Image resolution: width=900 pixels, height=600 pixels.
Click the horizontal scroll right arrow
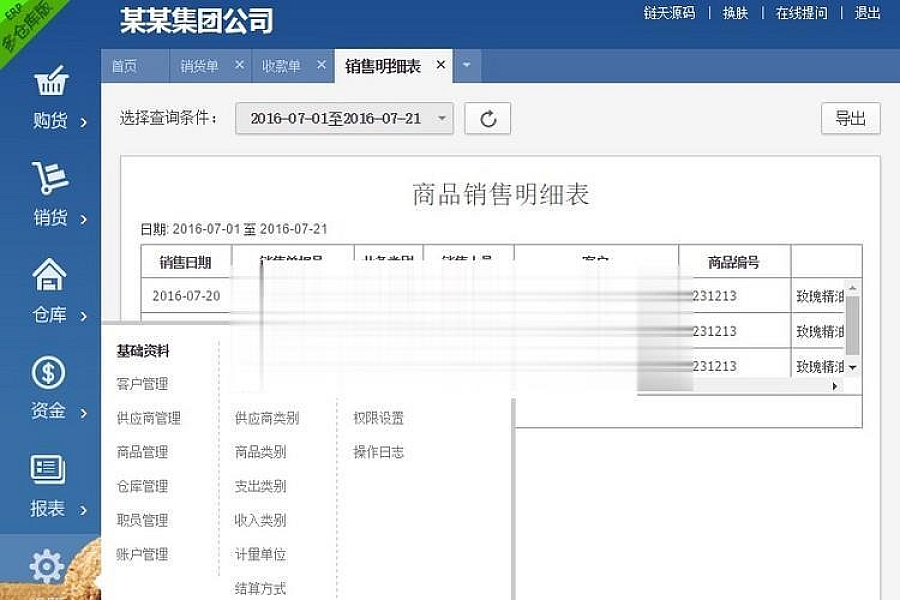(x=835, y=386)
